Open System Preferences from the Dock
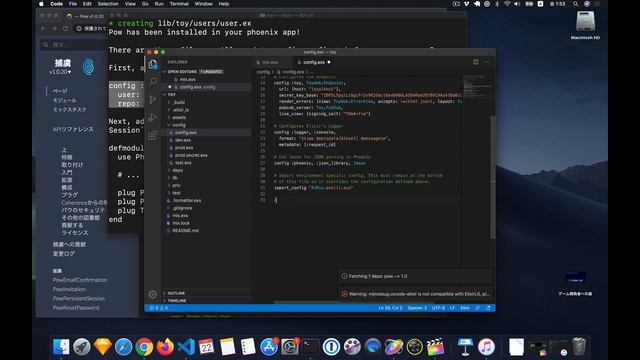 [x=290, y=347]
